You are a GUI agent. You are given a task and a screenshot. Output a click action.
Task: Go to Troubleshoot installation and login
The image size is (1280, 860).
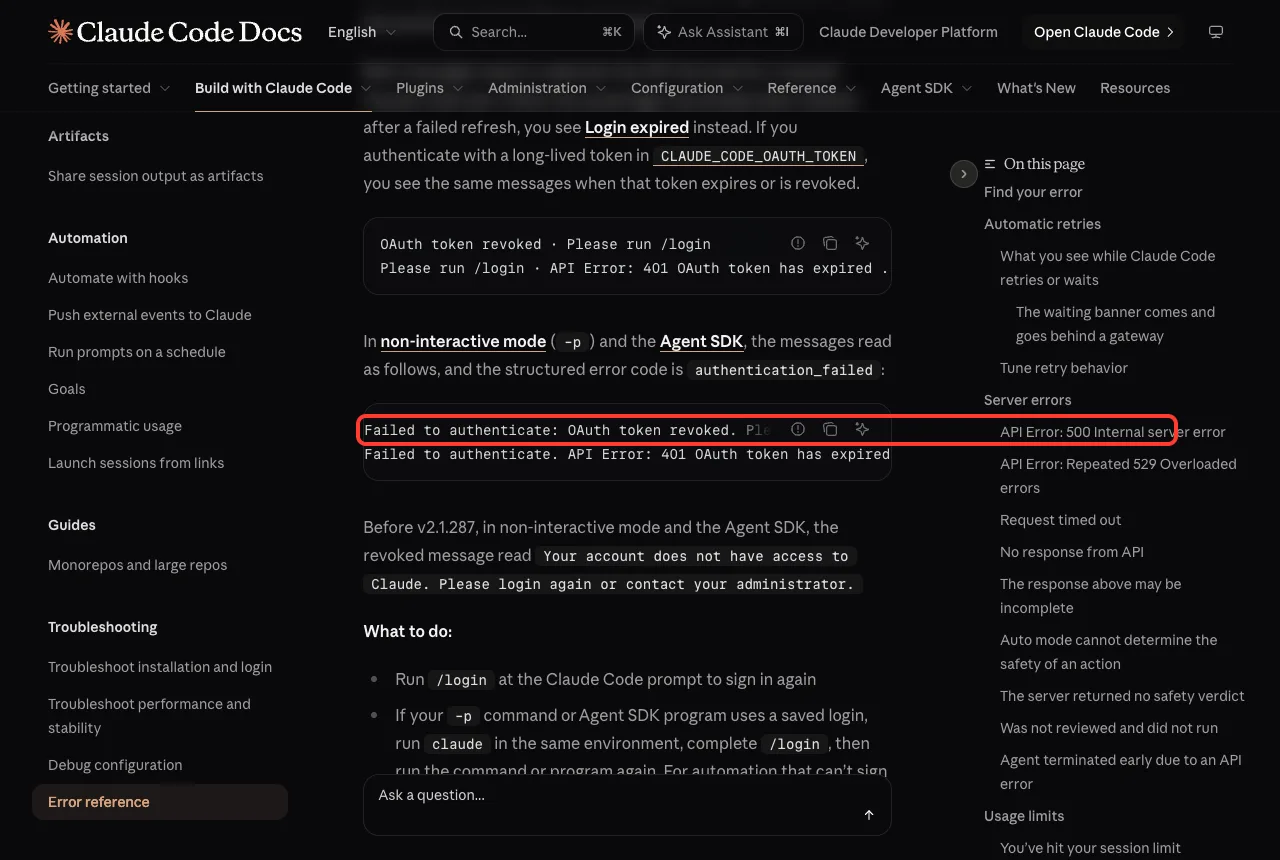click(160, 667)
